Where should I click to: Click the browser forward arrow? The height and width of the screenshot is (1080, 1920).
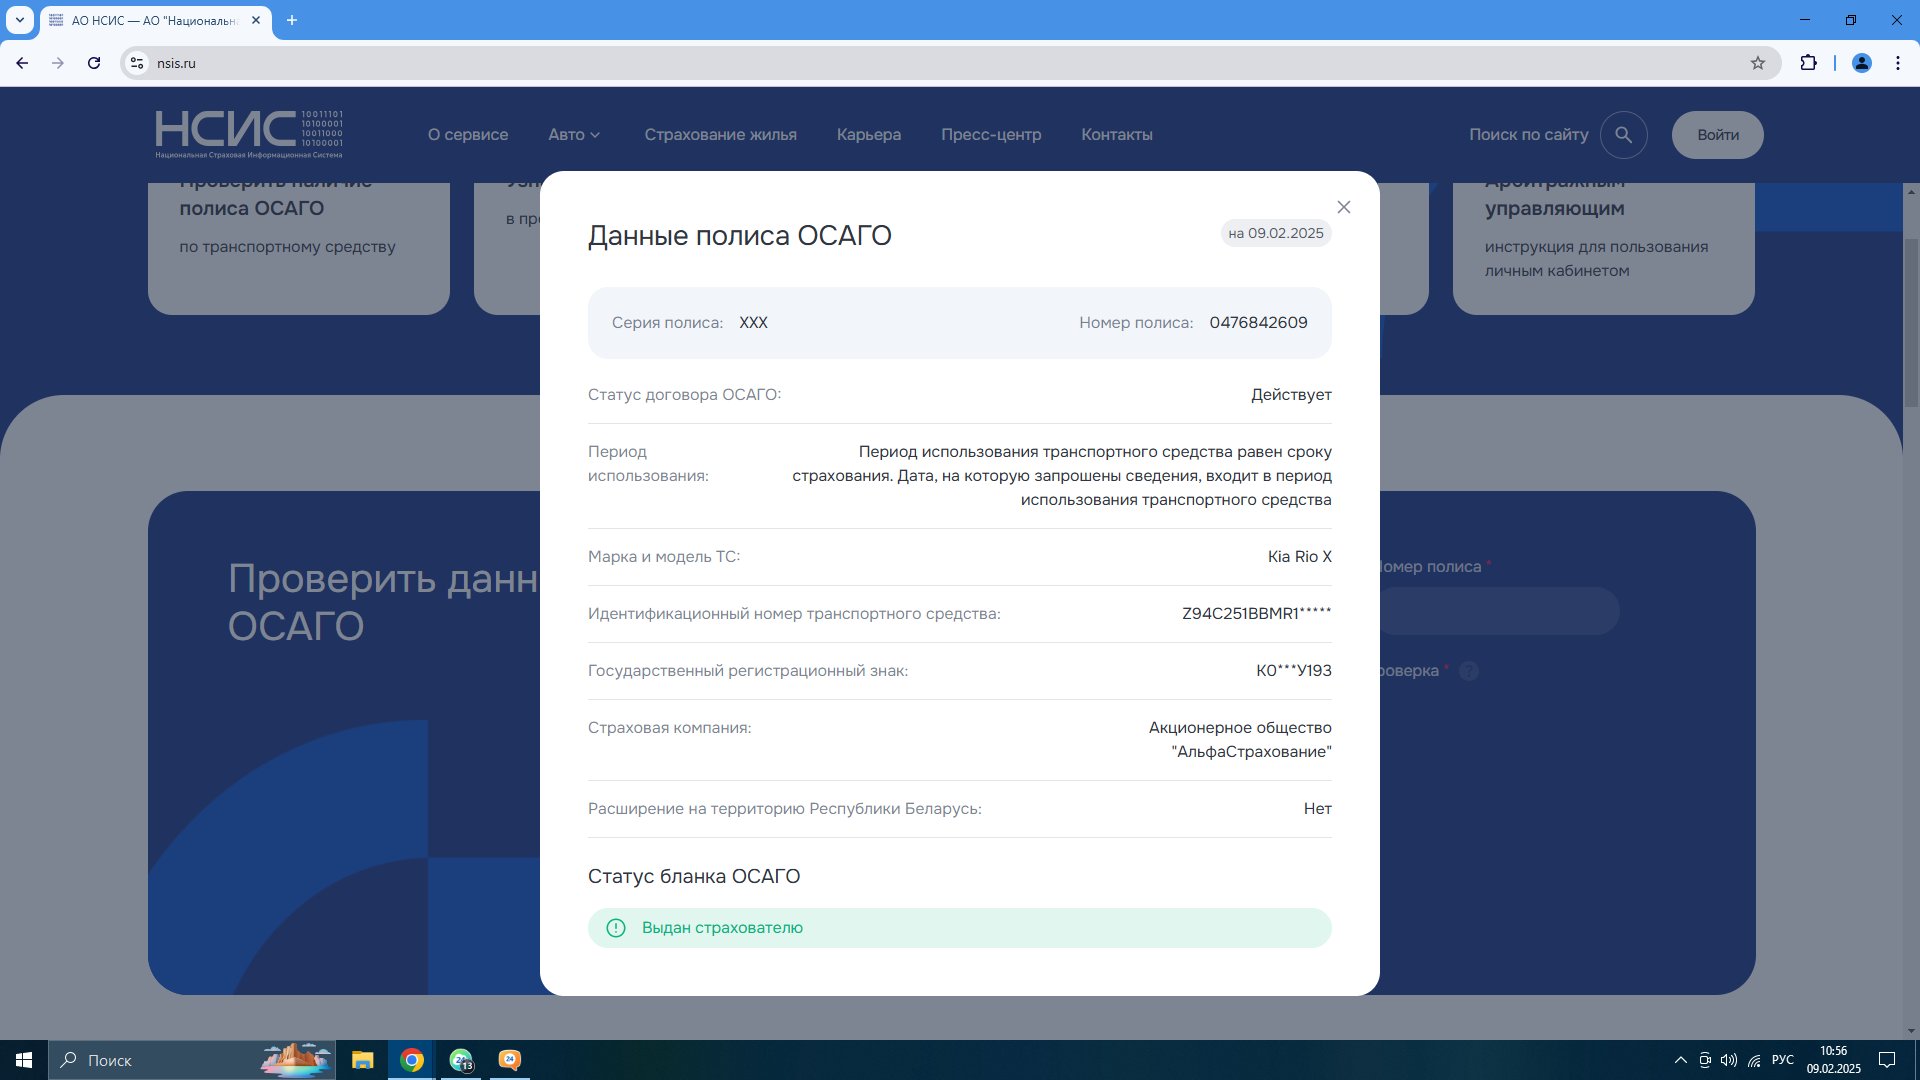click(x=58, y=63)
